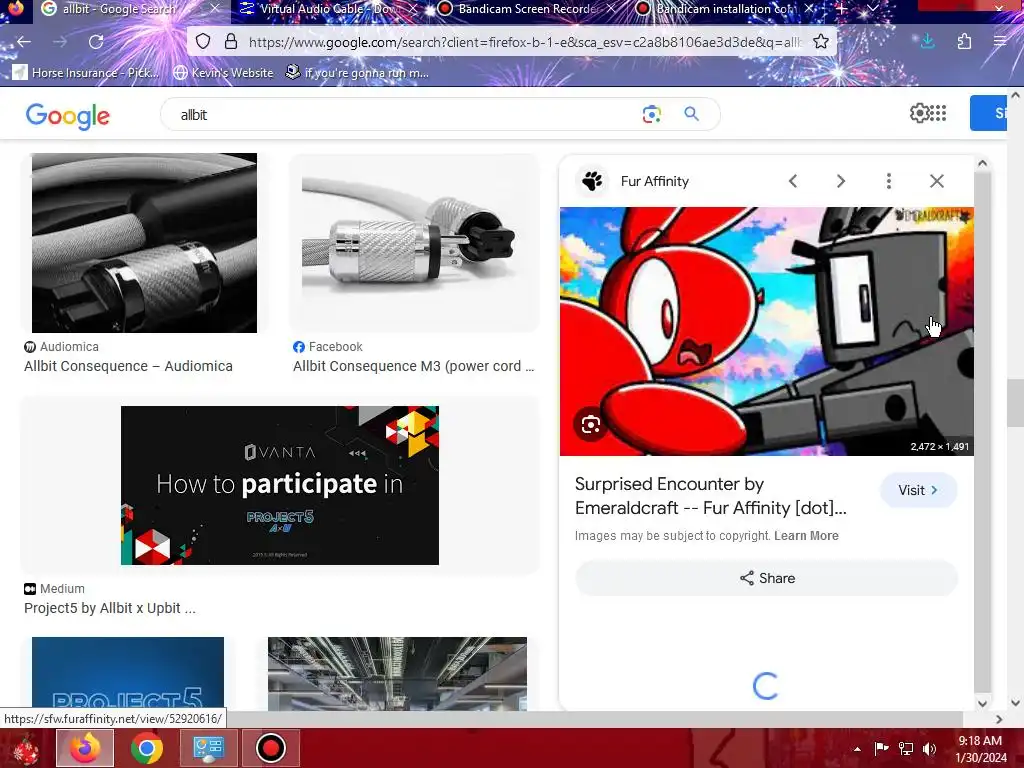Image resolution: width=1024 pixels, height=768 pixels.
Task: Open Surprised Encounter large preview image
Action: (767, 331)
